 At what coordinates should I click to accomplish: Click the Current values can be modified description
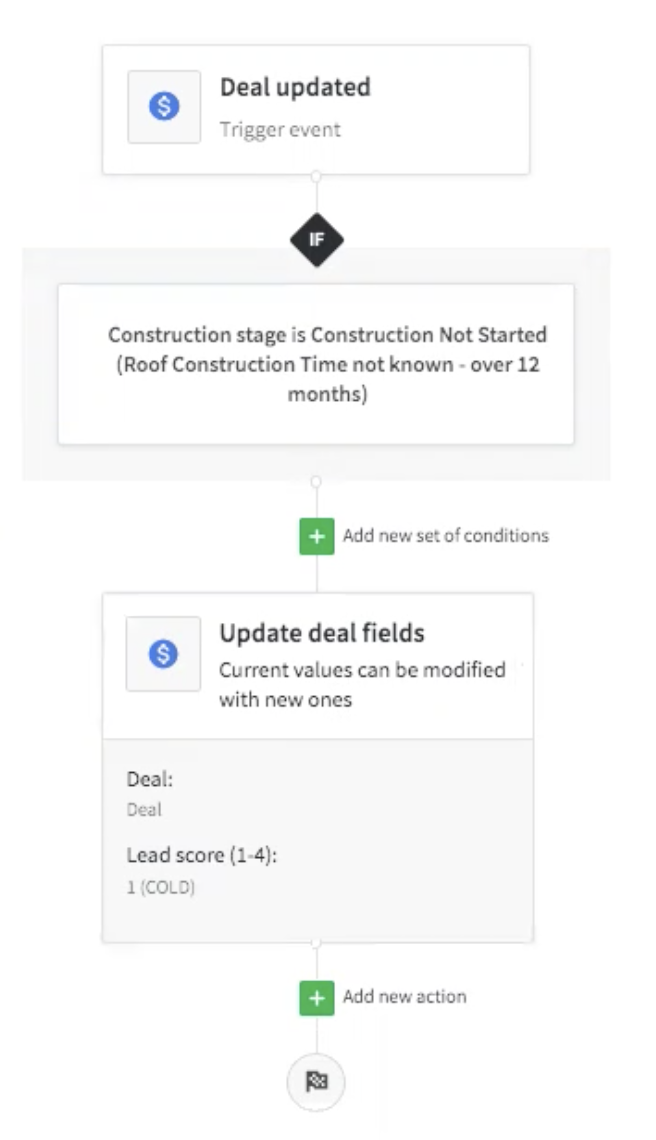pyautogui.click(x=362, y=684)
